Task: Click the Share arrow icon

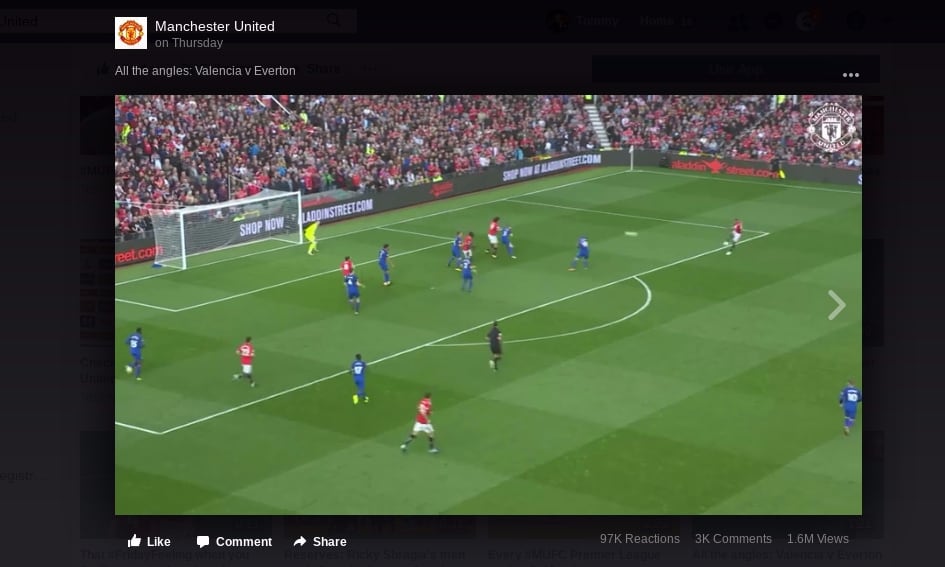Action: pos(300,541)
